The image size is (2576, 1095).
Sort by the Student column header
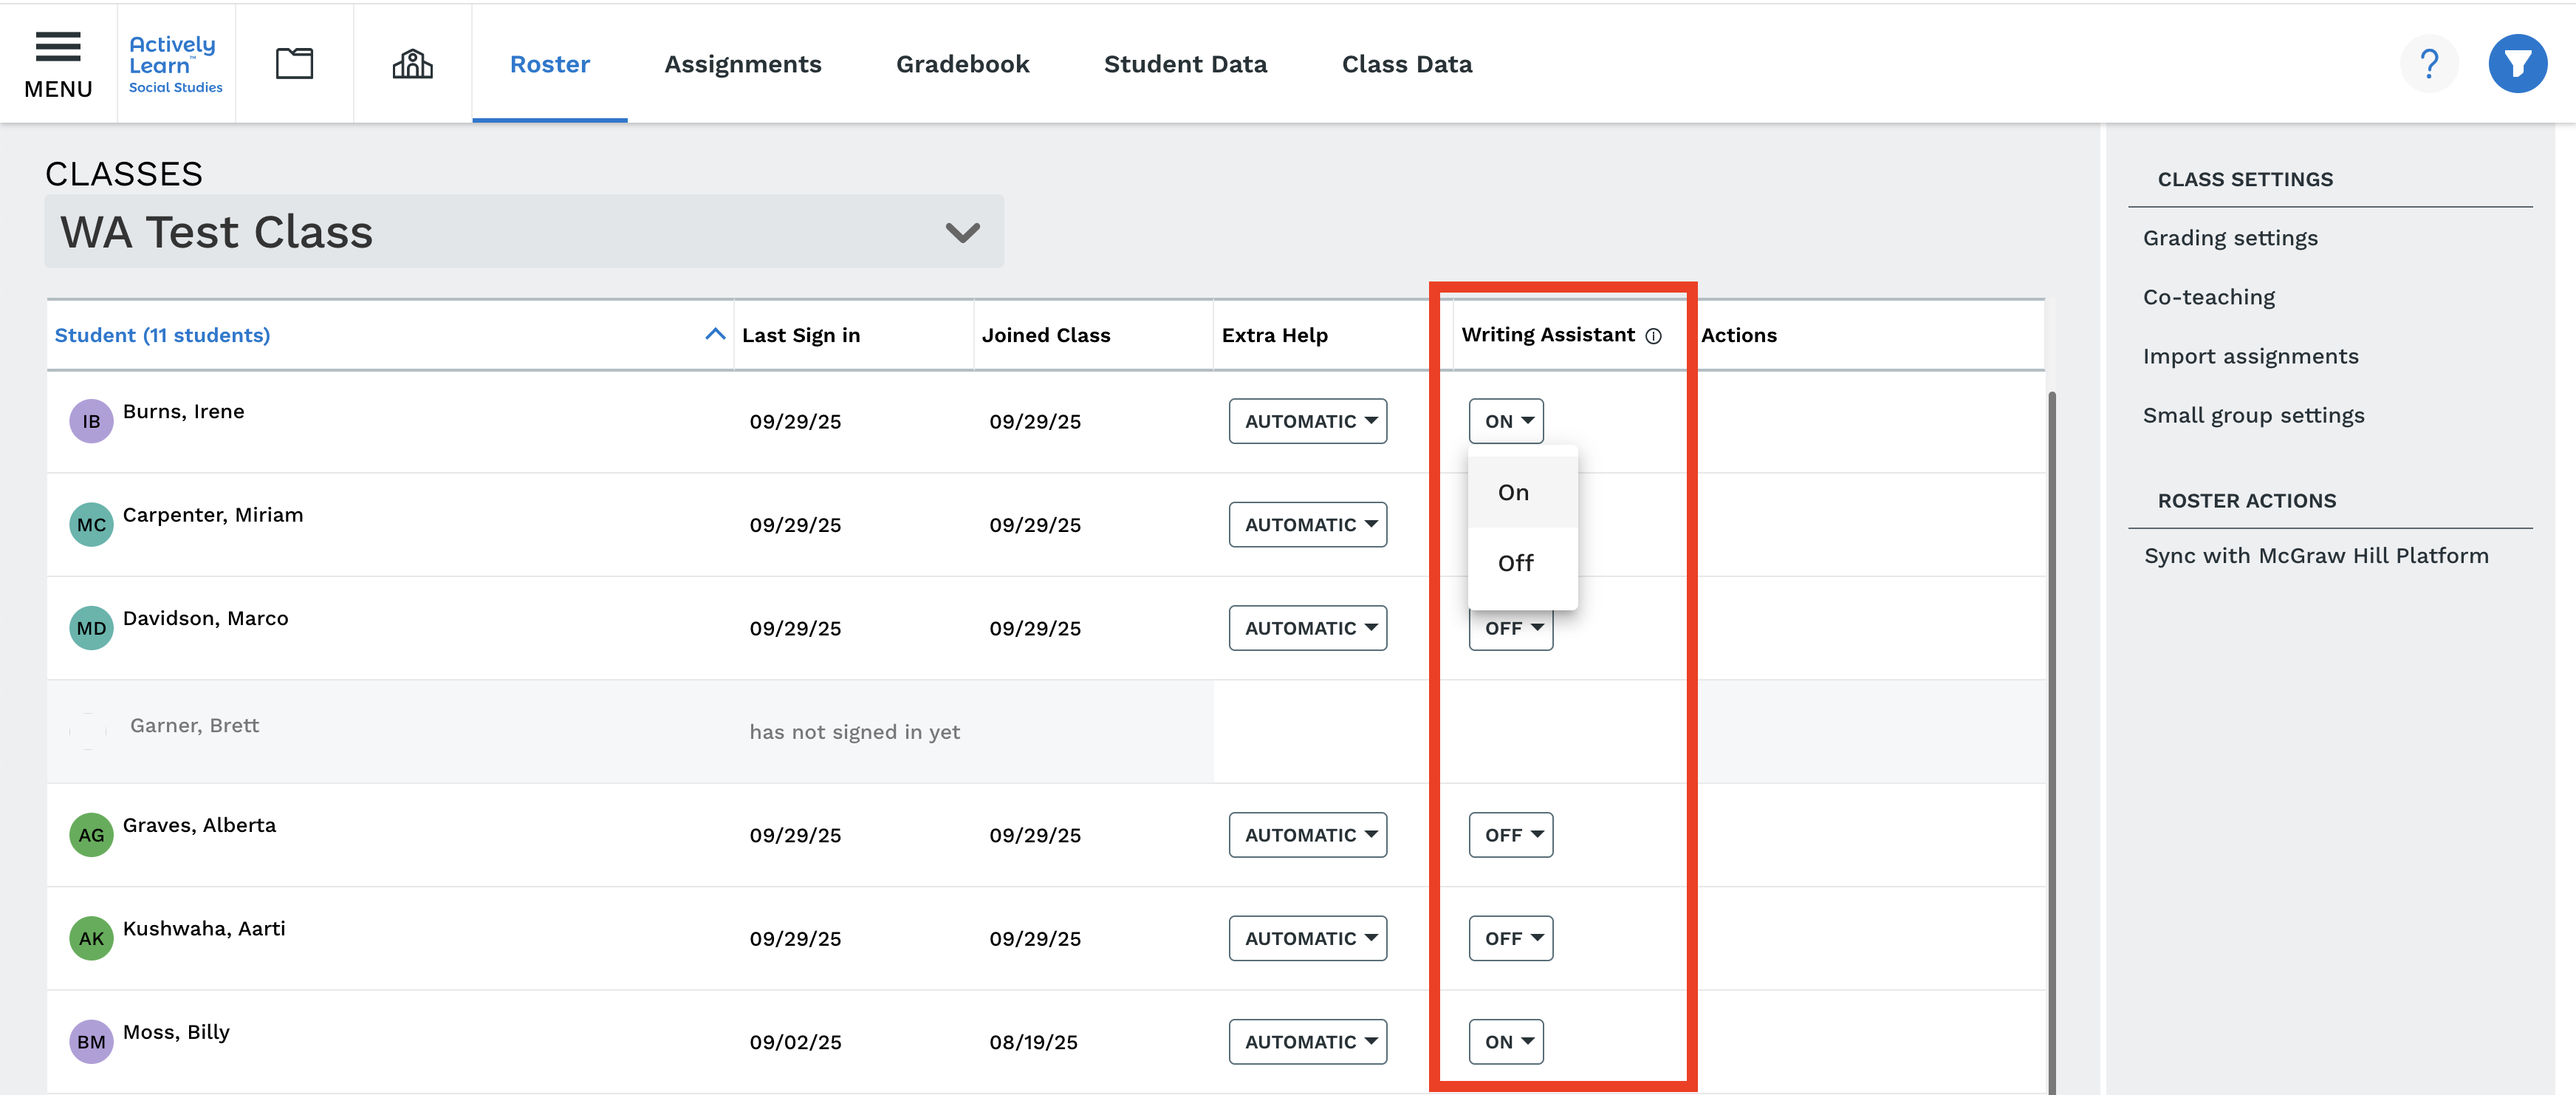tap(162, 335)
